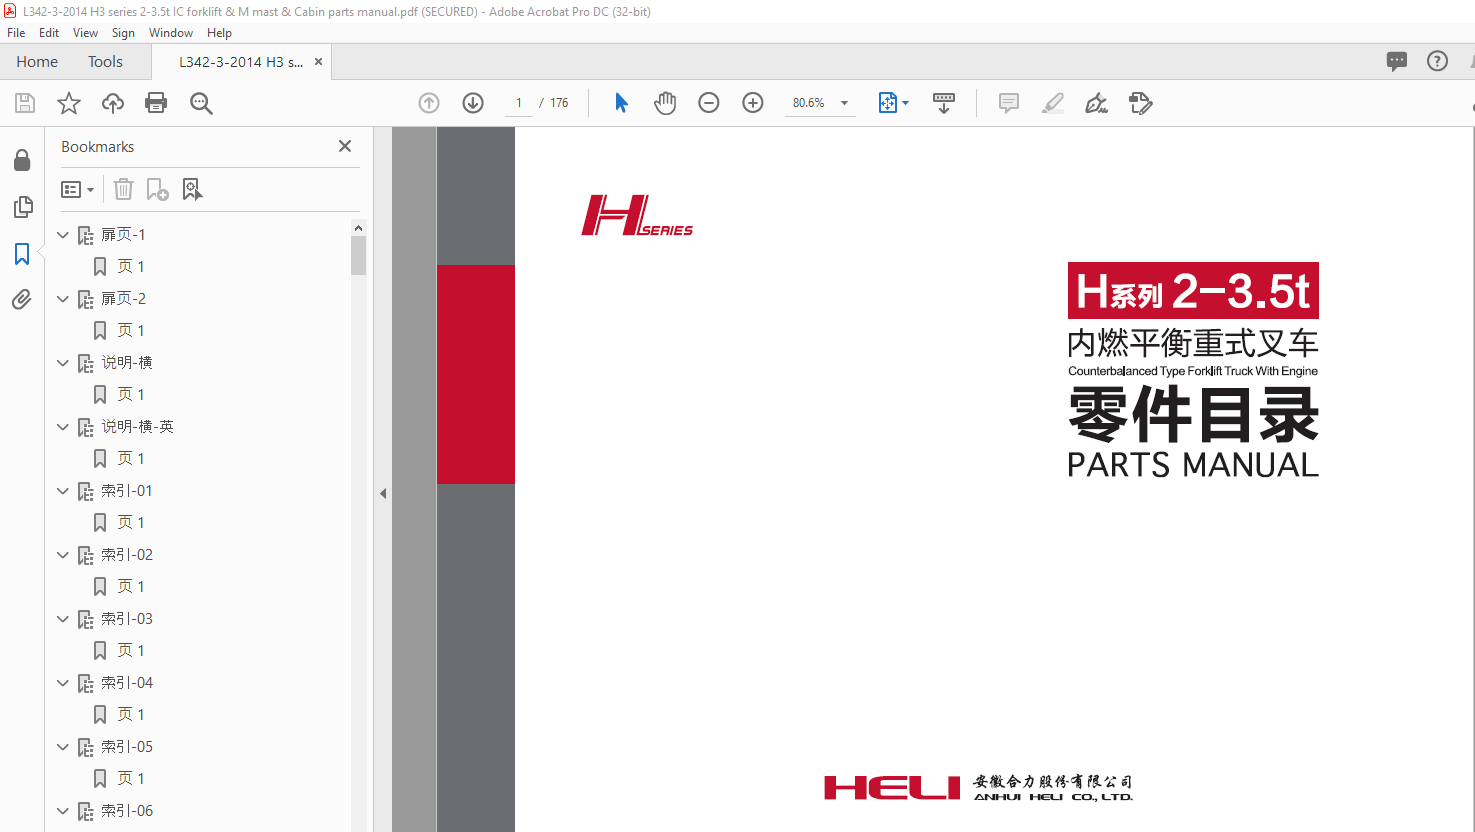Close the Bookmarks panel
Image resolution: width=1475 pixels, height=832 pixels.
(345, 146)
